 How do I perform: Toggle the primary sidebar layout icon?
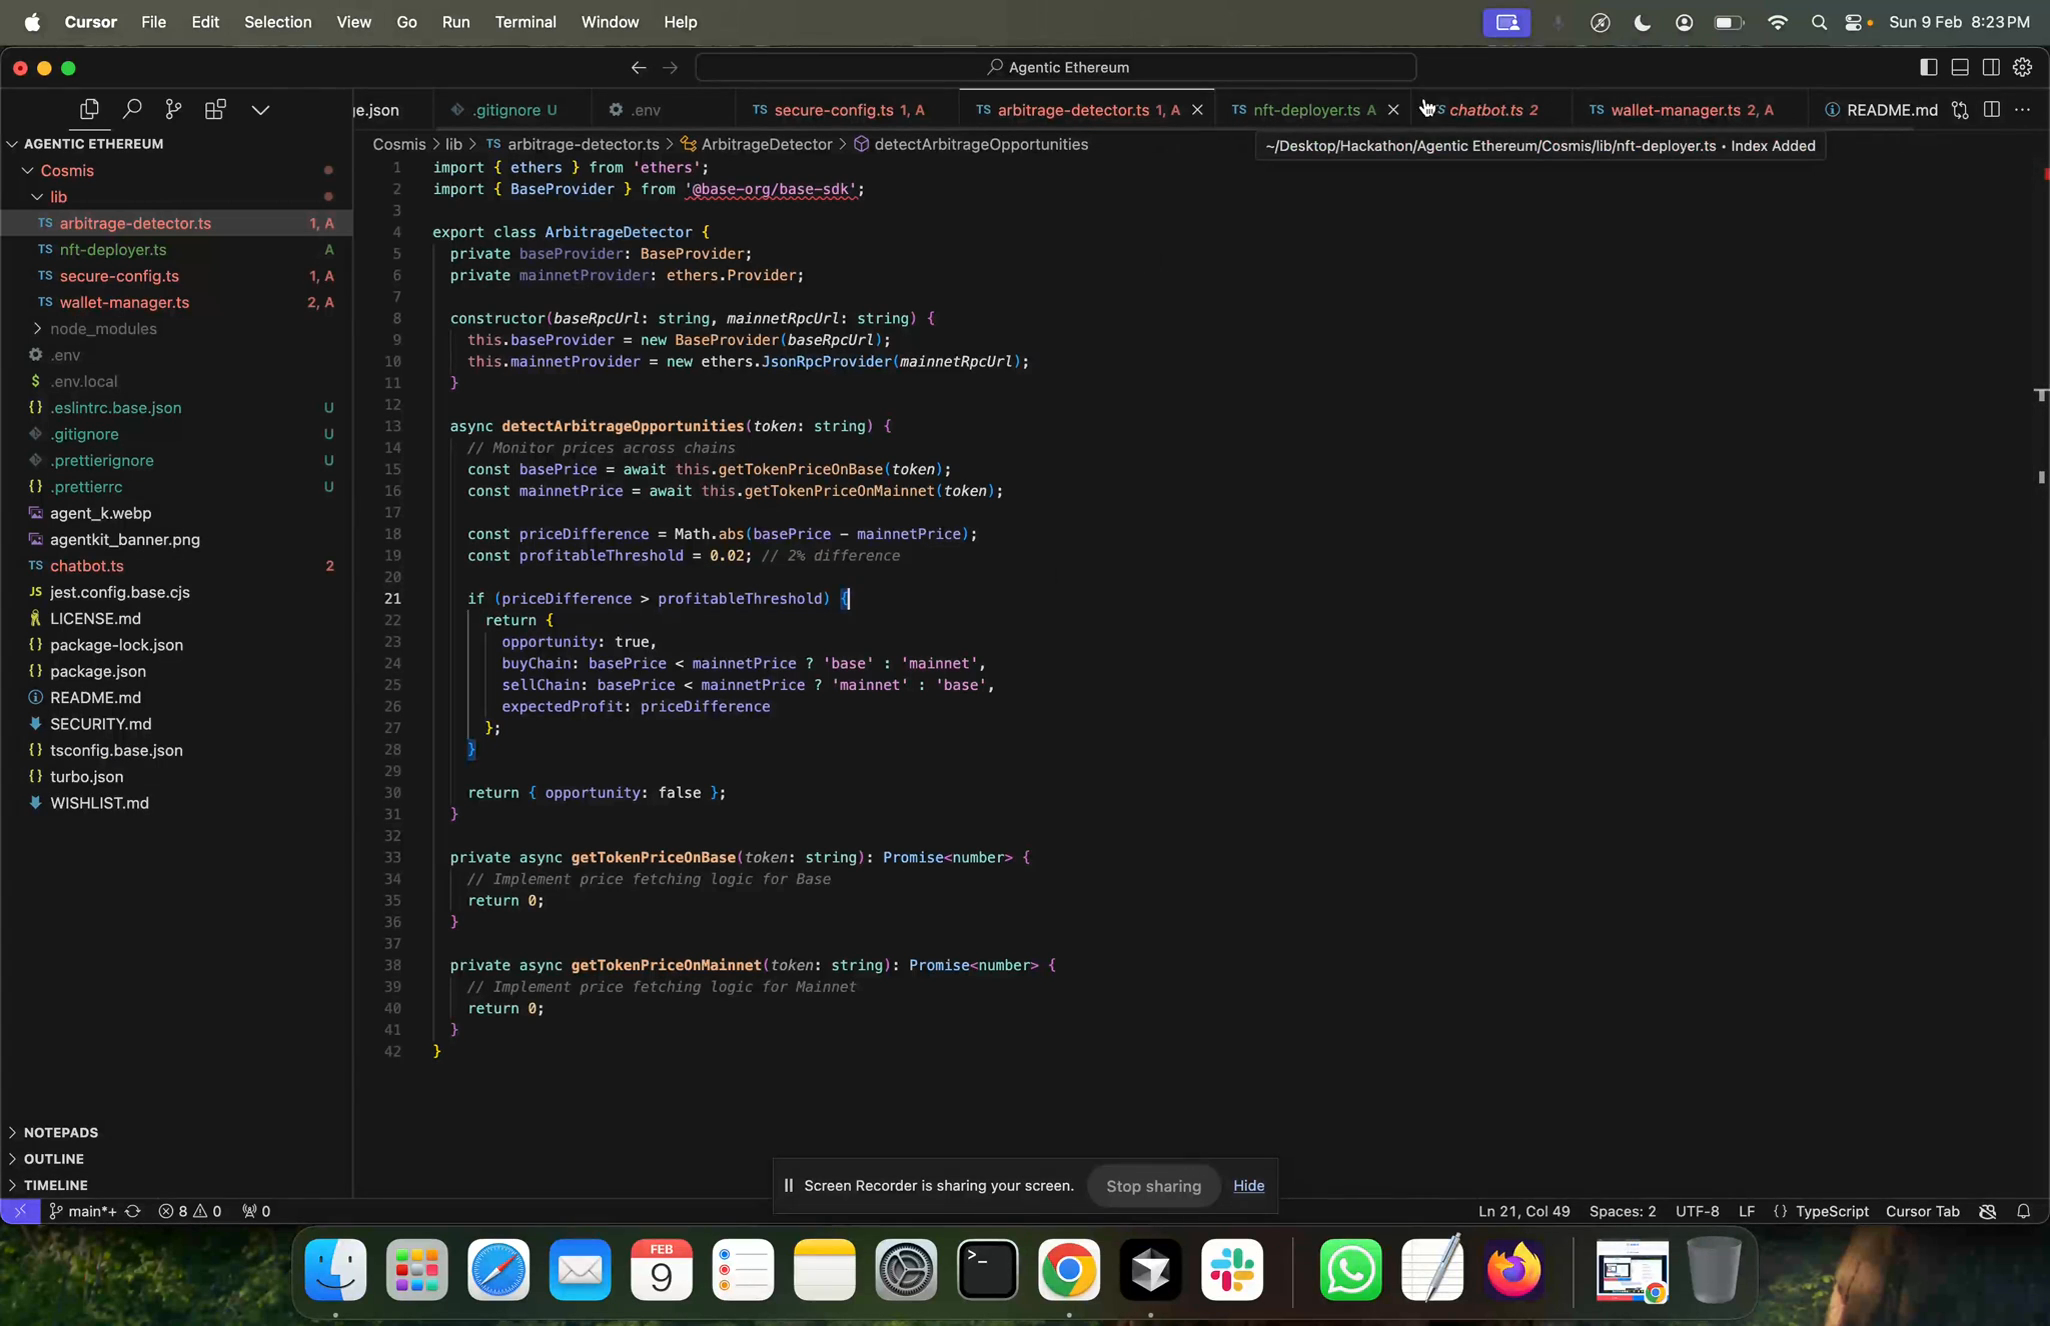point(1928,67)
